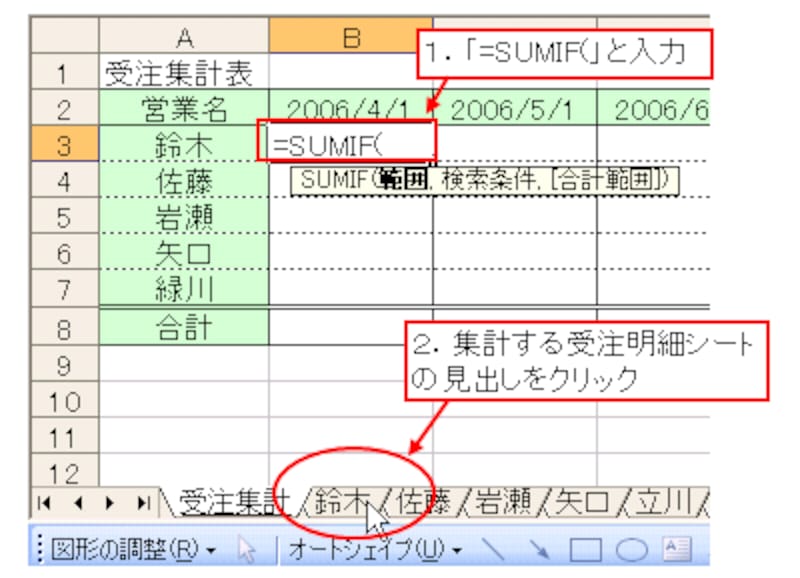Select row 7 header
Viewport: 800px width, 578px height.
point(64,289)
